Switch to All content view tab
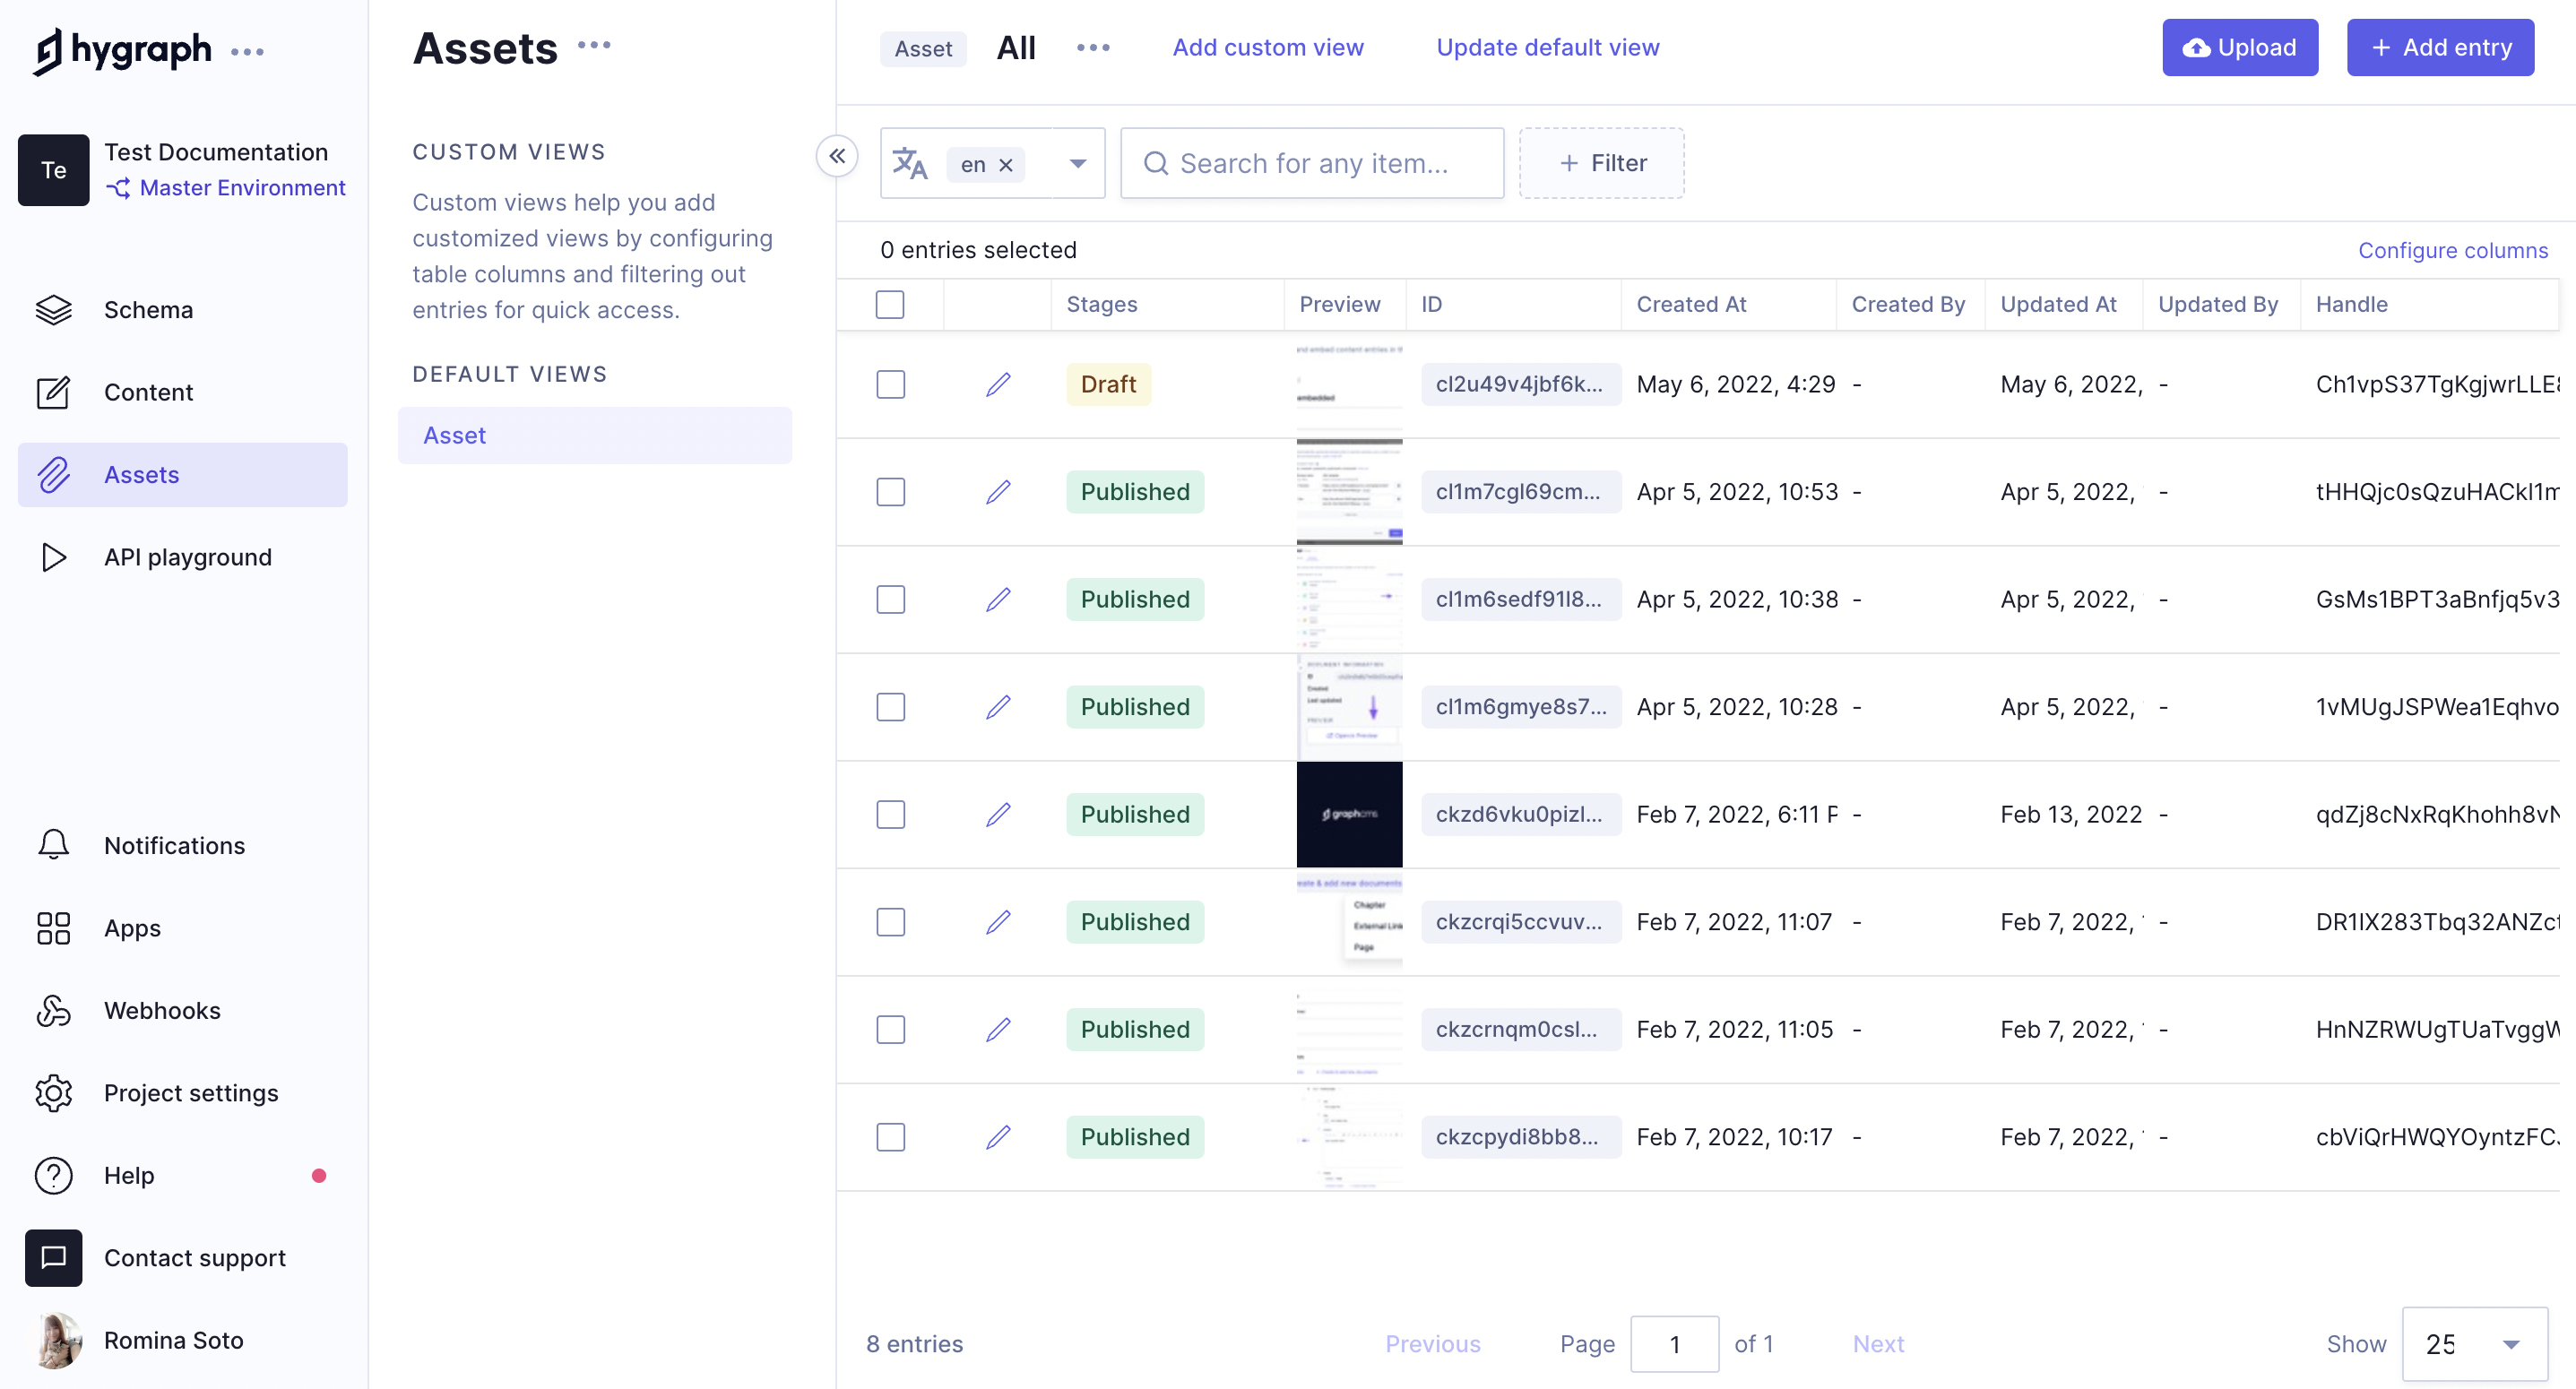Image resolution: width=2576 pixels, height=1389 pixels. pyautogui.click(x=1016, y=47)
